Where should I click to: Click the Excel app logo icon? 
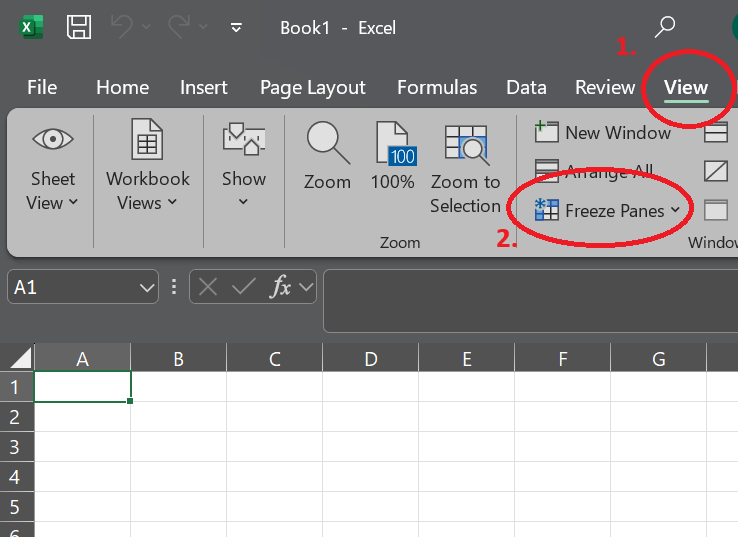click(x=31, y=27)
